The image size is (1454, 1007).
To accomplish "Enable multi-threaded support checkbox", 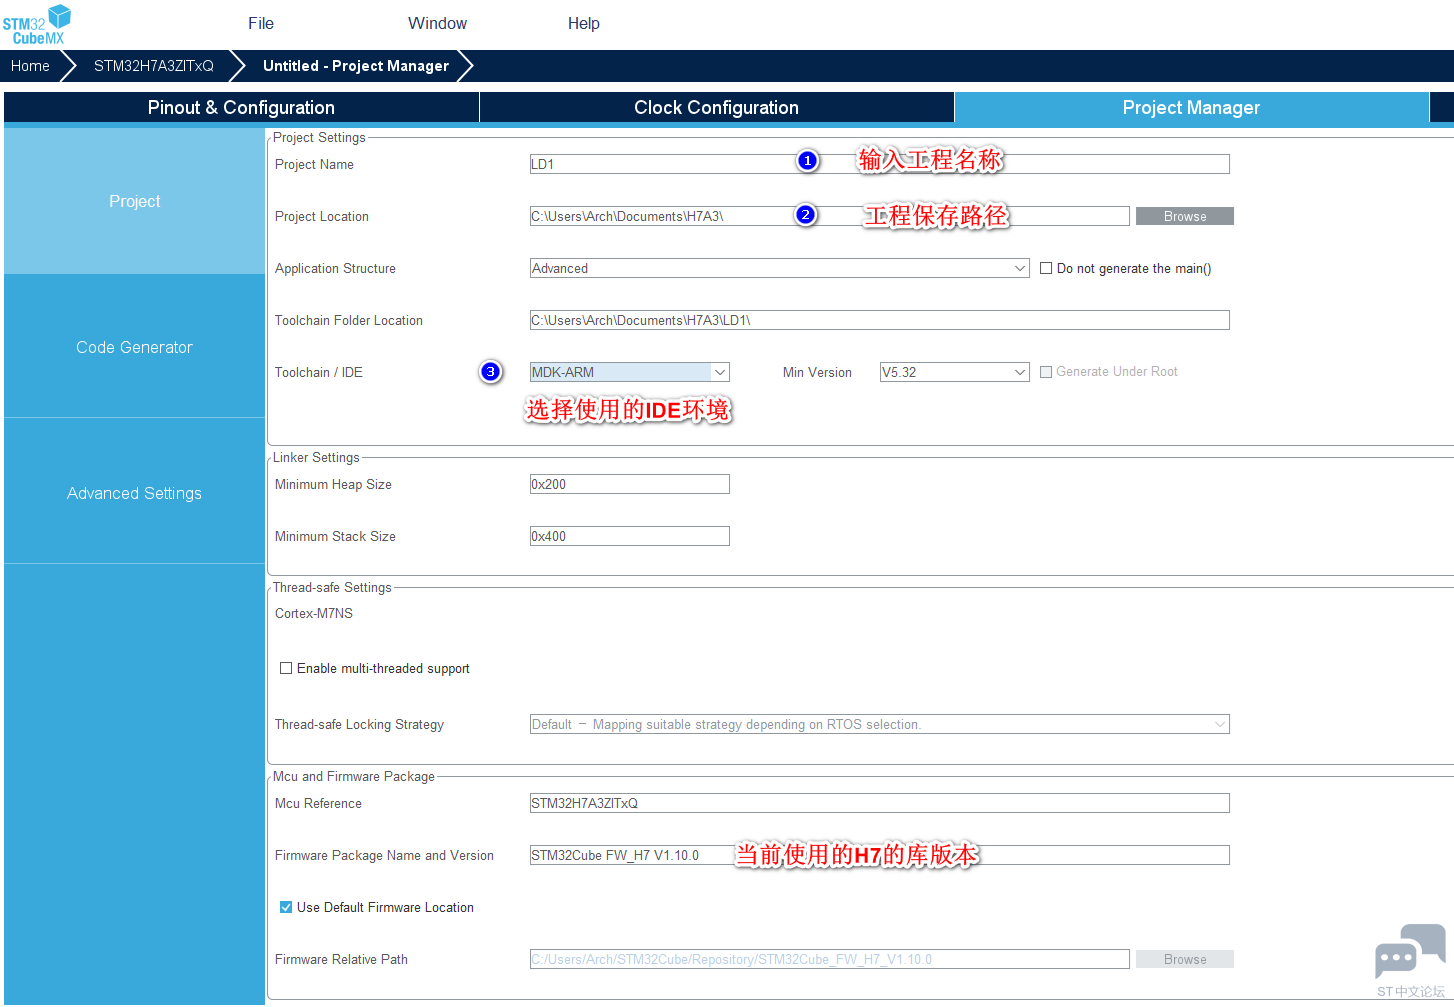I will point(286,668).
